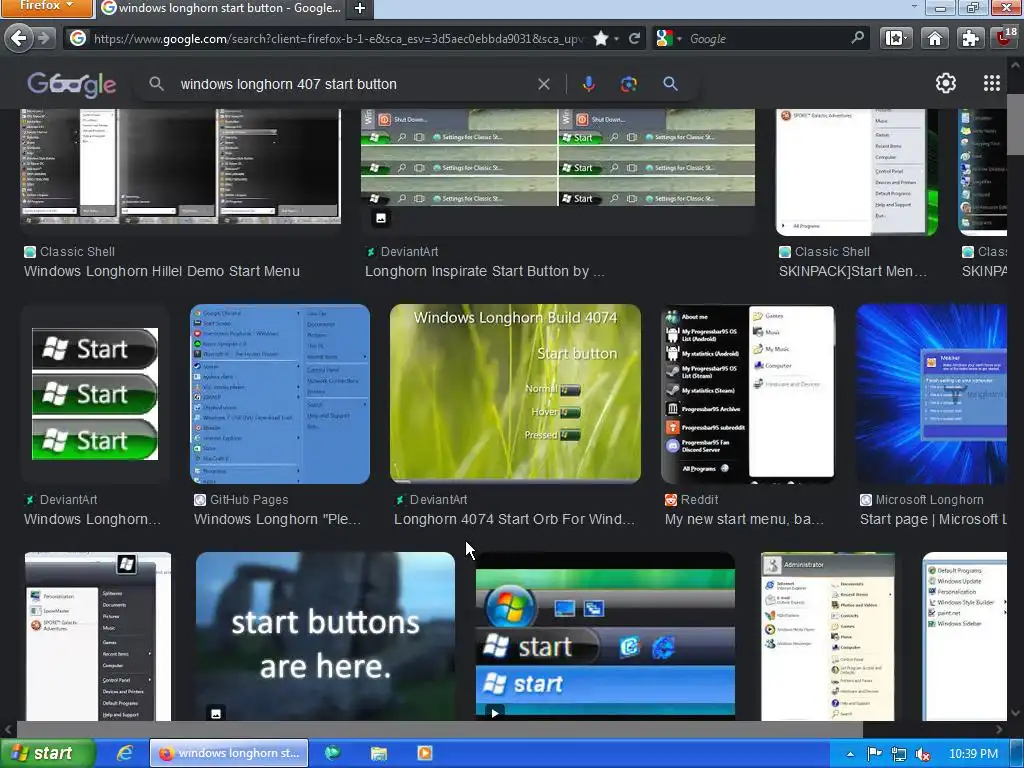This screenshot has width=1024, height=768.
Task: Click the search box magnifier icon
Action: click(x=857, y=38)
